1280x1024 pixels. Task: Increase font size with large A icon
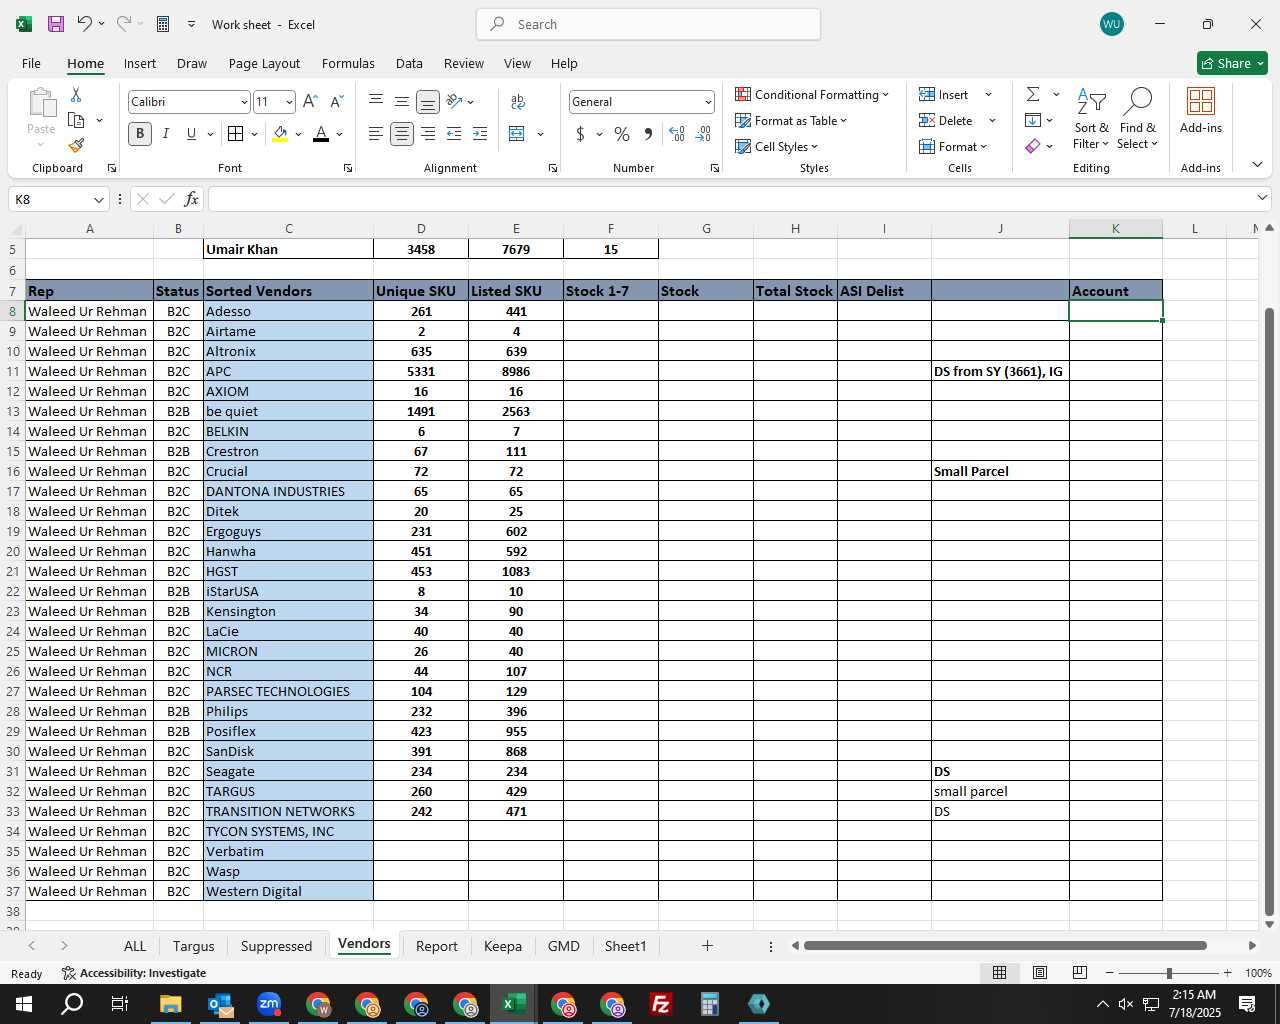310,102
